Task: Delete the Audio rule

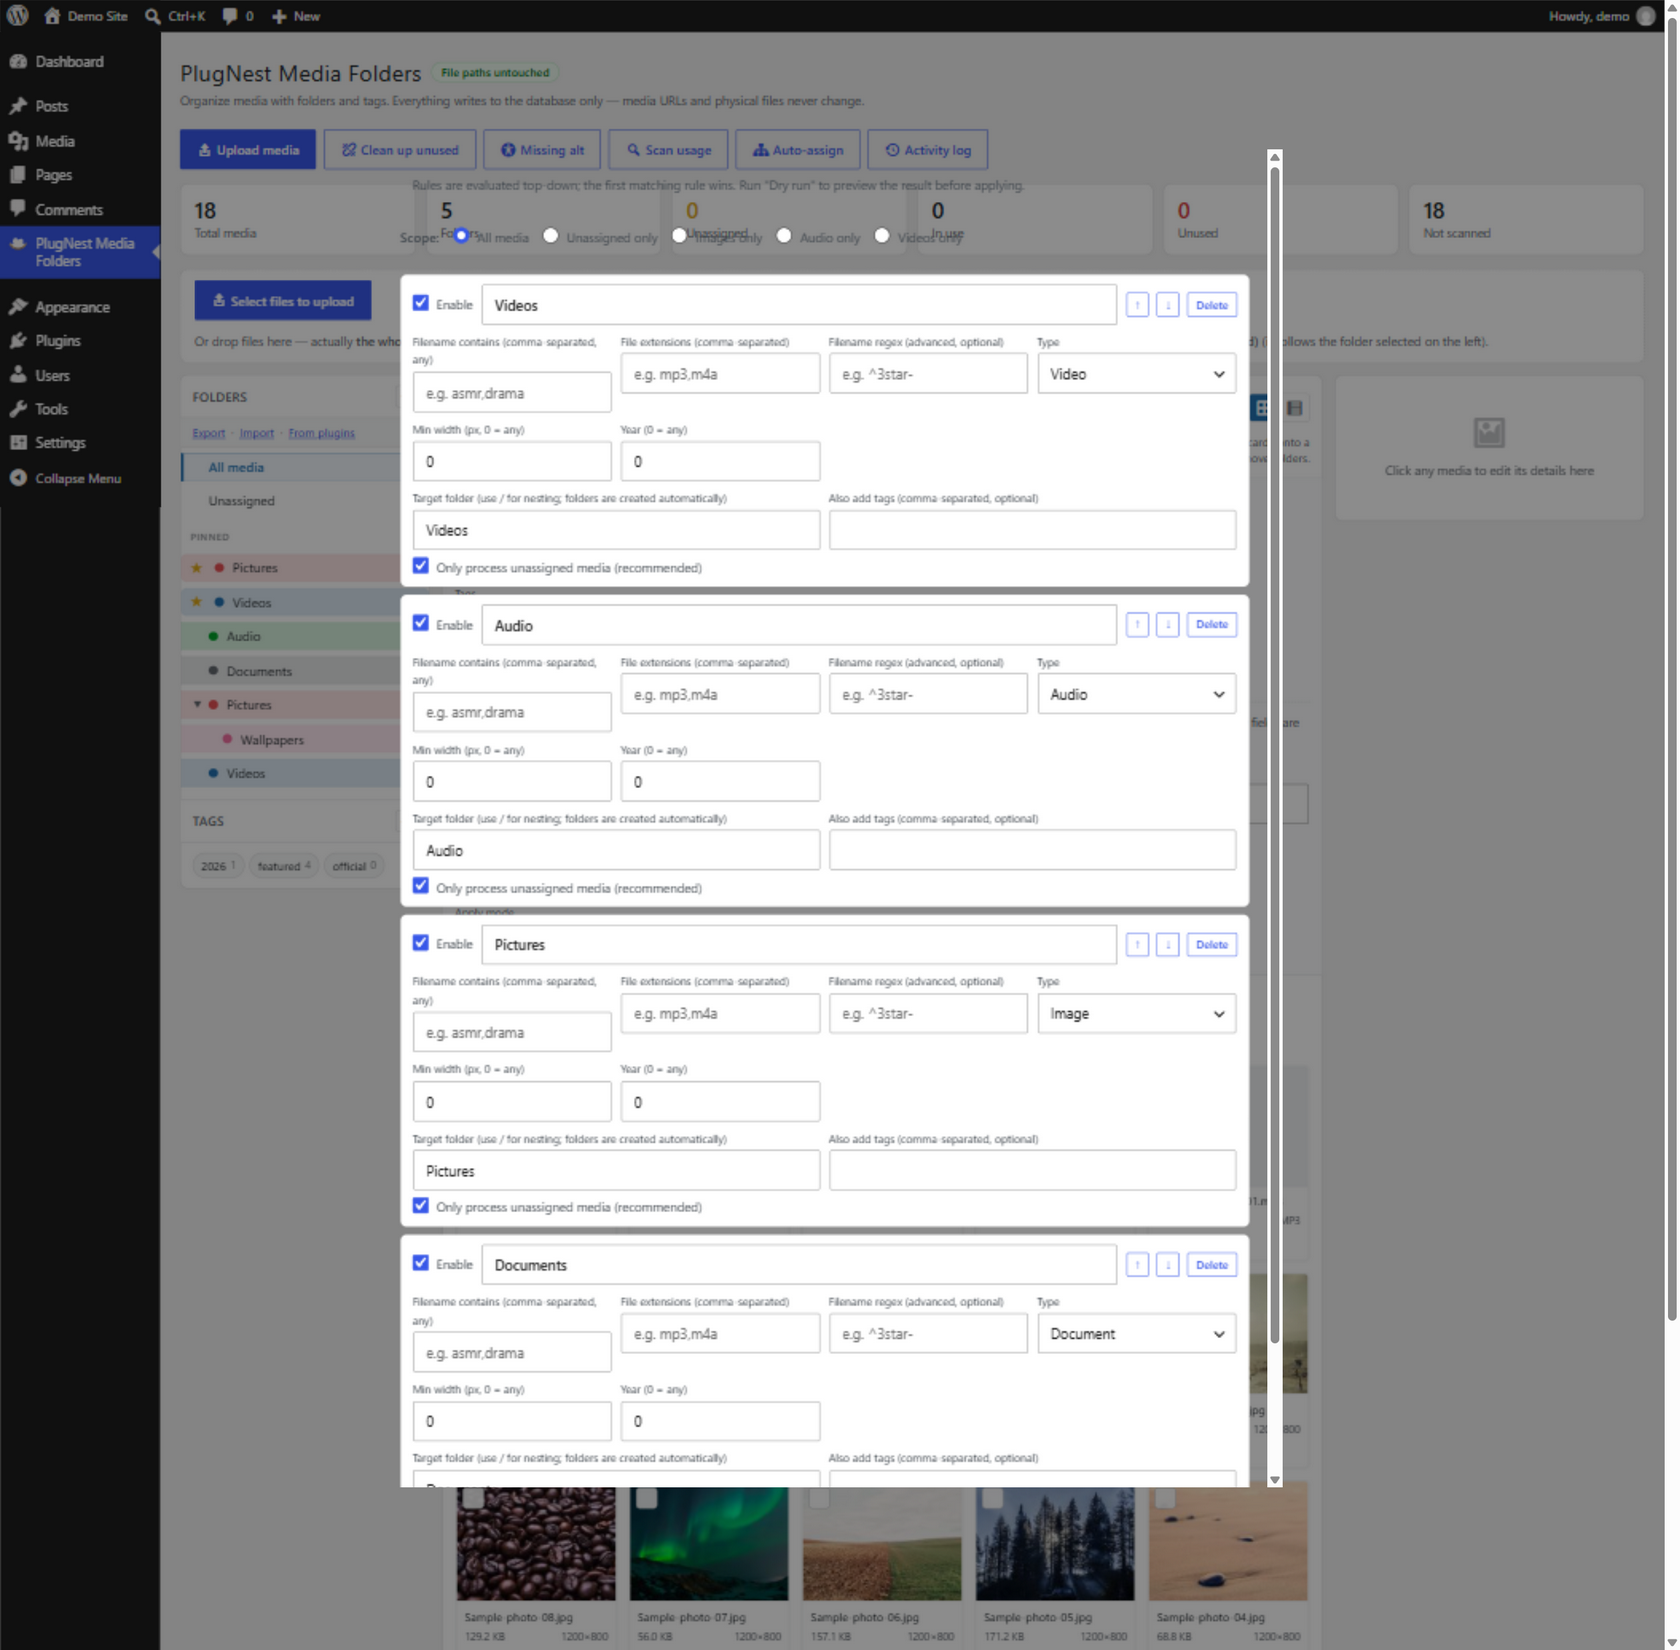Action: pos(1211,625)
